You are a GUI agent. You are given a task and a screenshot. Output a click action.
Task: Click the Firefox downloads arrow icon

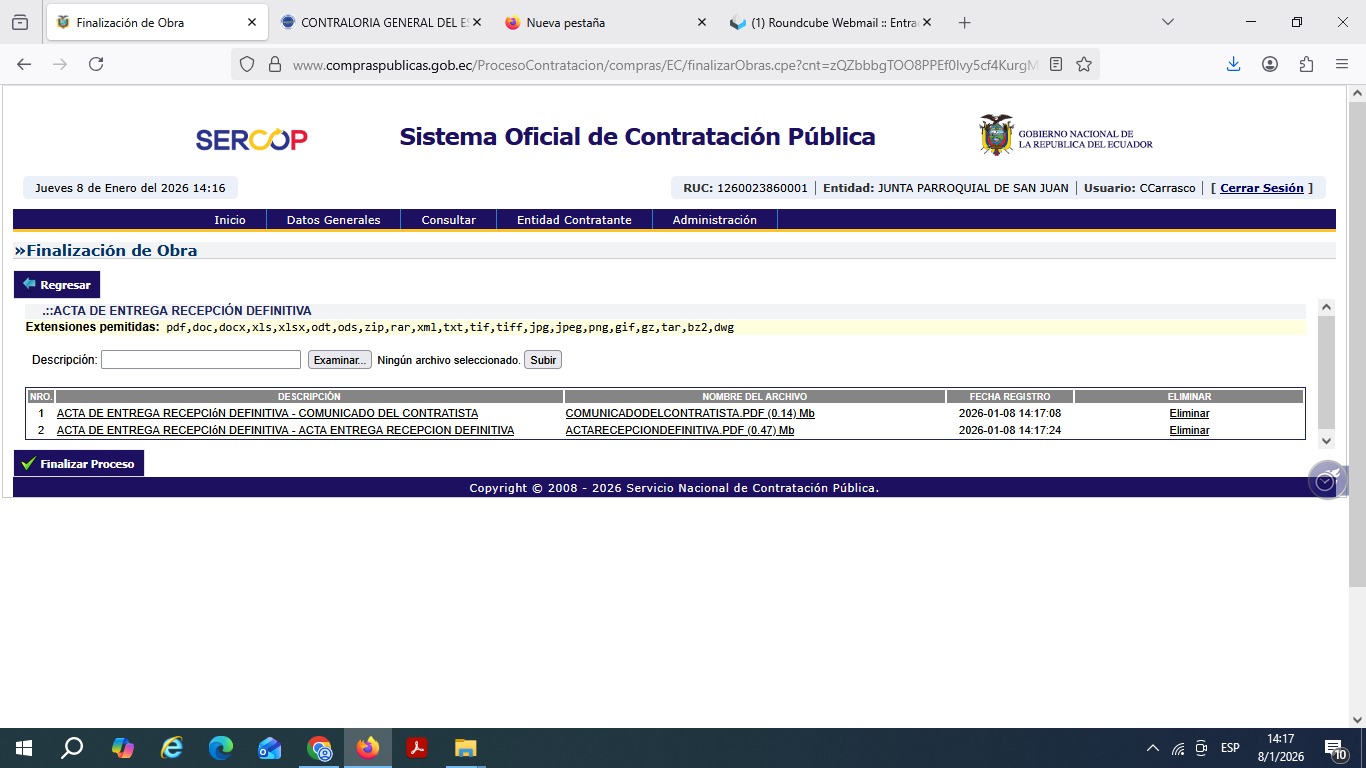(x=1233, y=64)
